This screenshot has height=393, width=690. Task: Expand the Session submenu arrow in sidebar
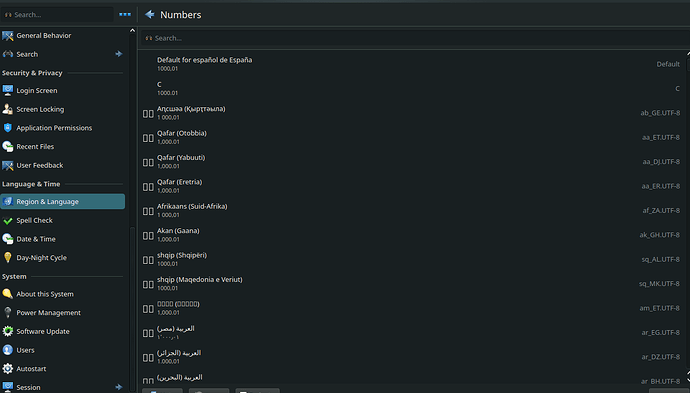(x=119, y=387)
